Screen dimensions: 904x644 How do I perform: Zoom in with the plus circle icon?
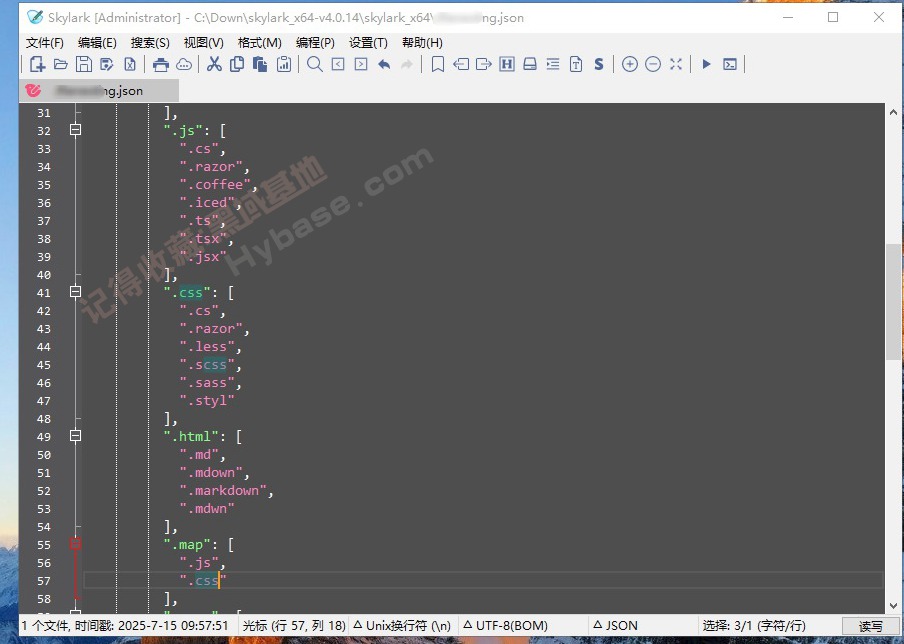pos(630,64)
